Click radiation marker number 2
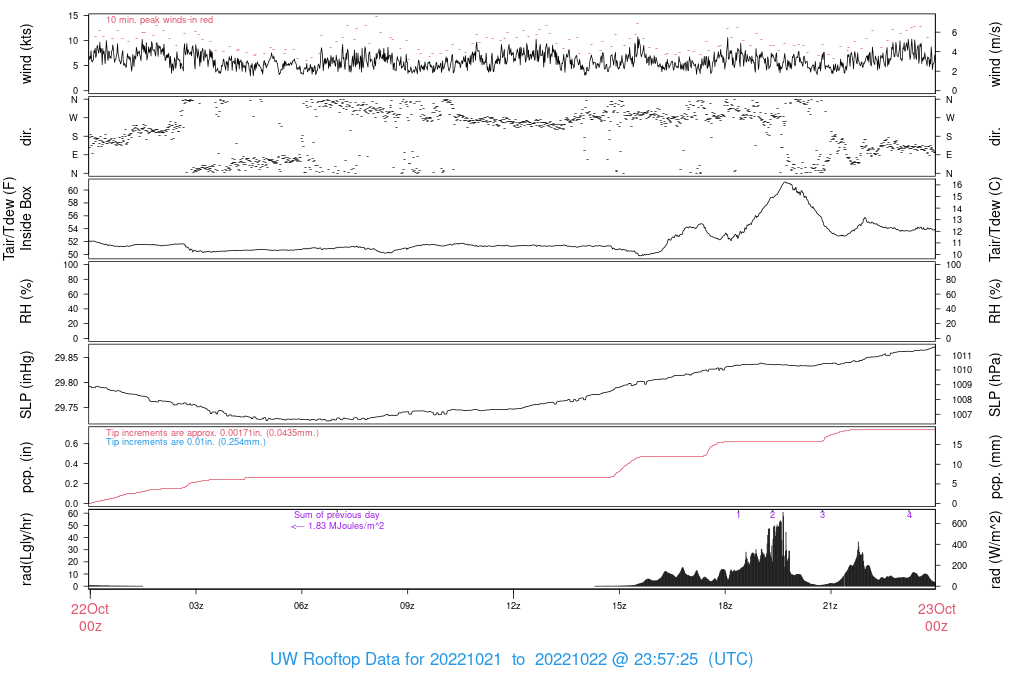This screenshot has width=1024, height=700. point(772,515)
